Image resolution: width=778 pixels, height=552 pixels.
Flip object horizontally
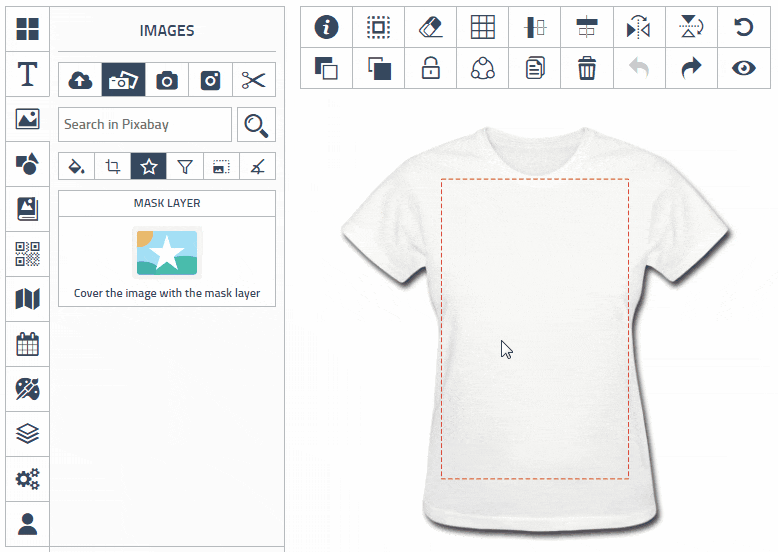[x=638, y=27]
